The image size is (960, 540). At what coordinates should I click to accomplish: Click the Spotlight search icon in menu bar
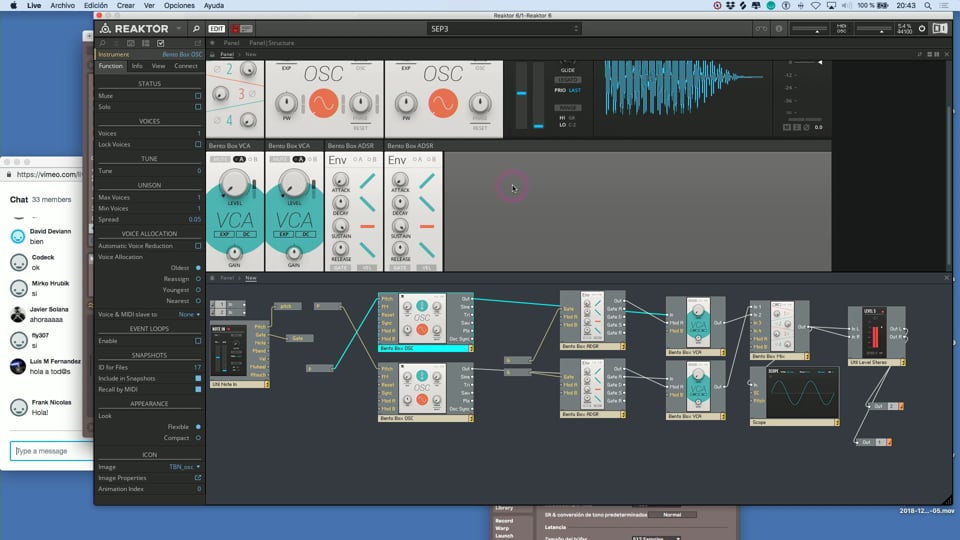coord(928,6)
